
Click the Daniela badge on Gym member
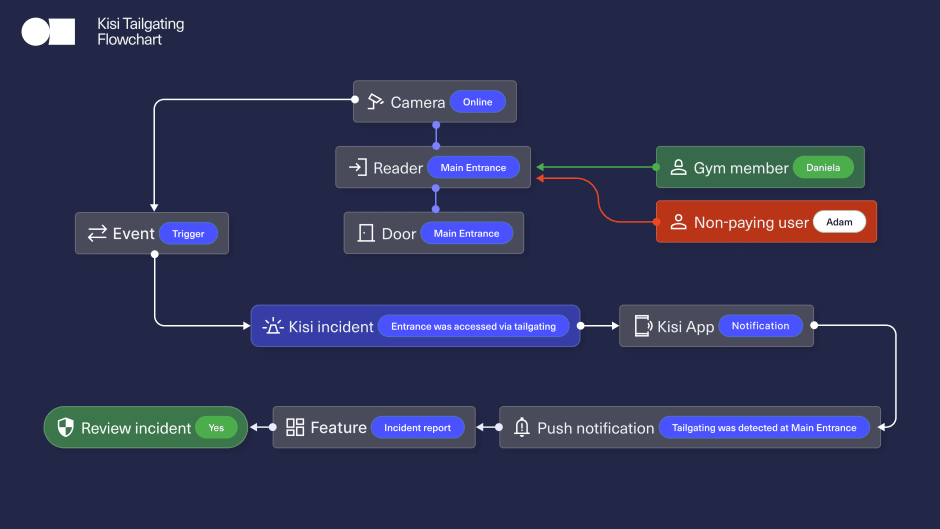(822, 167)
